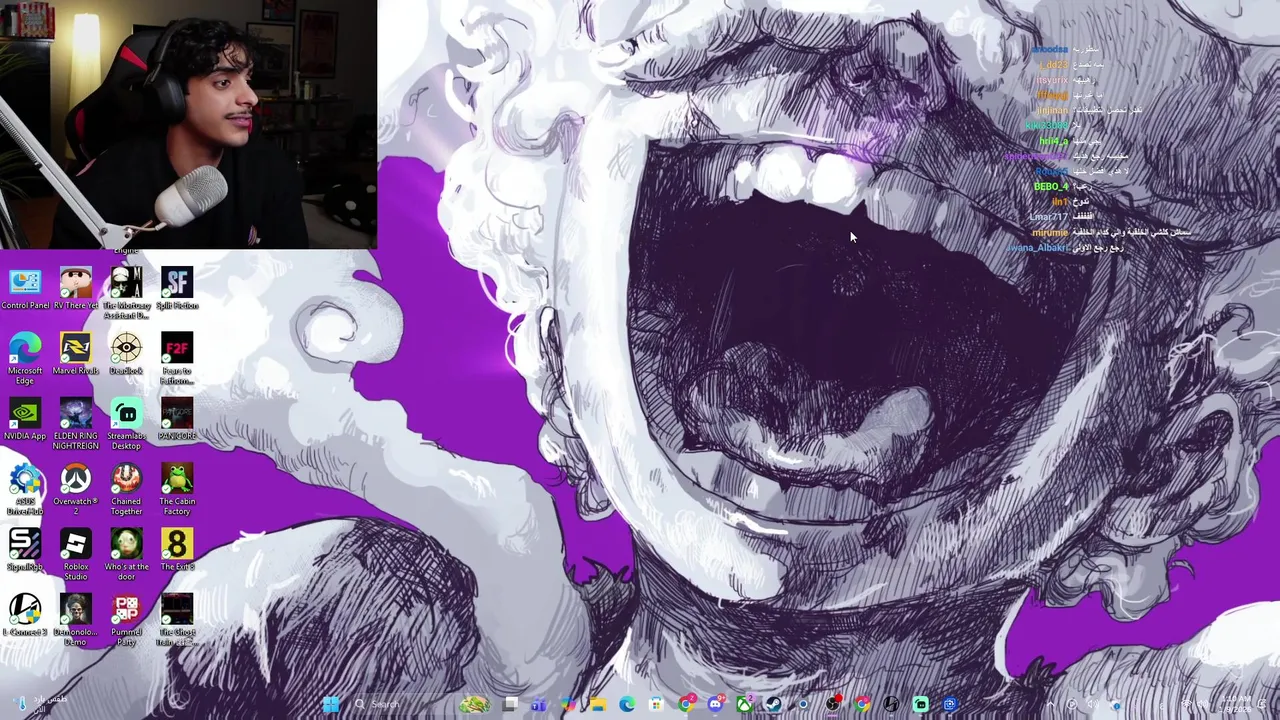
Task: Launch PANICORE desktop icon
Action: (x=177, y=420)
